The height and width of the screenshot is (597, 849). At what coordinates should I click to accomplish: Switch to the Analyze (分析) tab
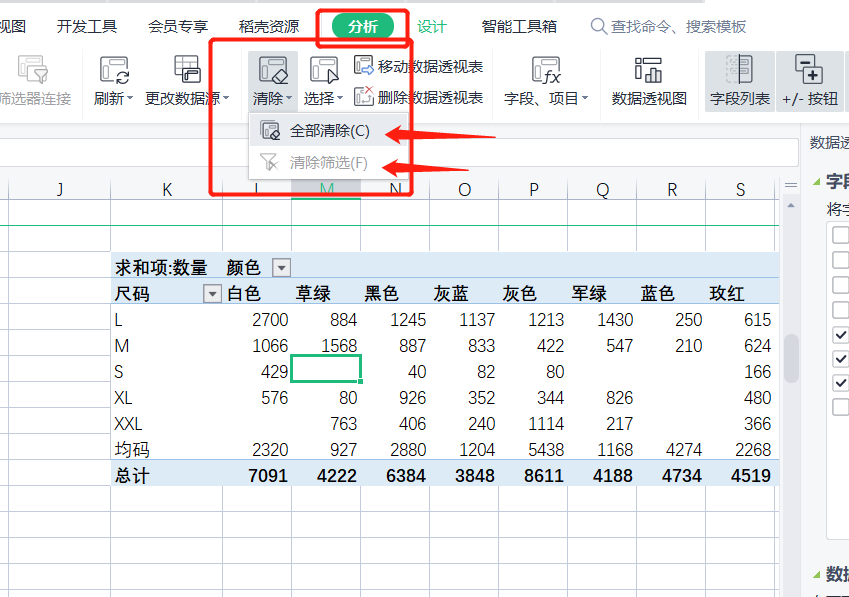tap(362, 27)
